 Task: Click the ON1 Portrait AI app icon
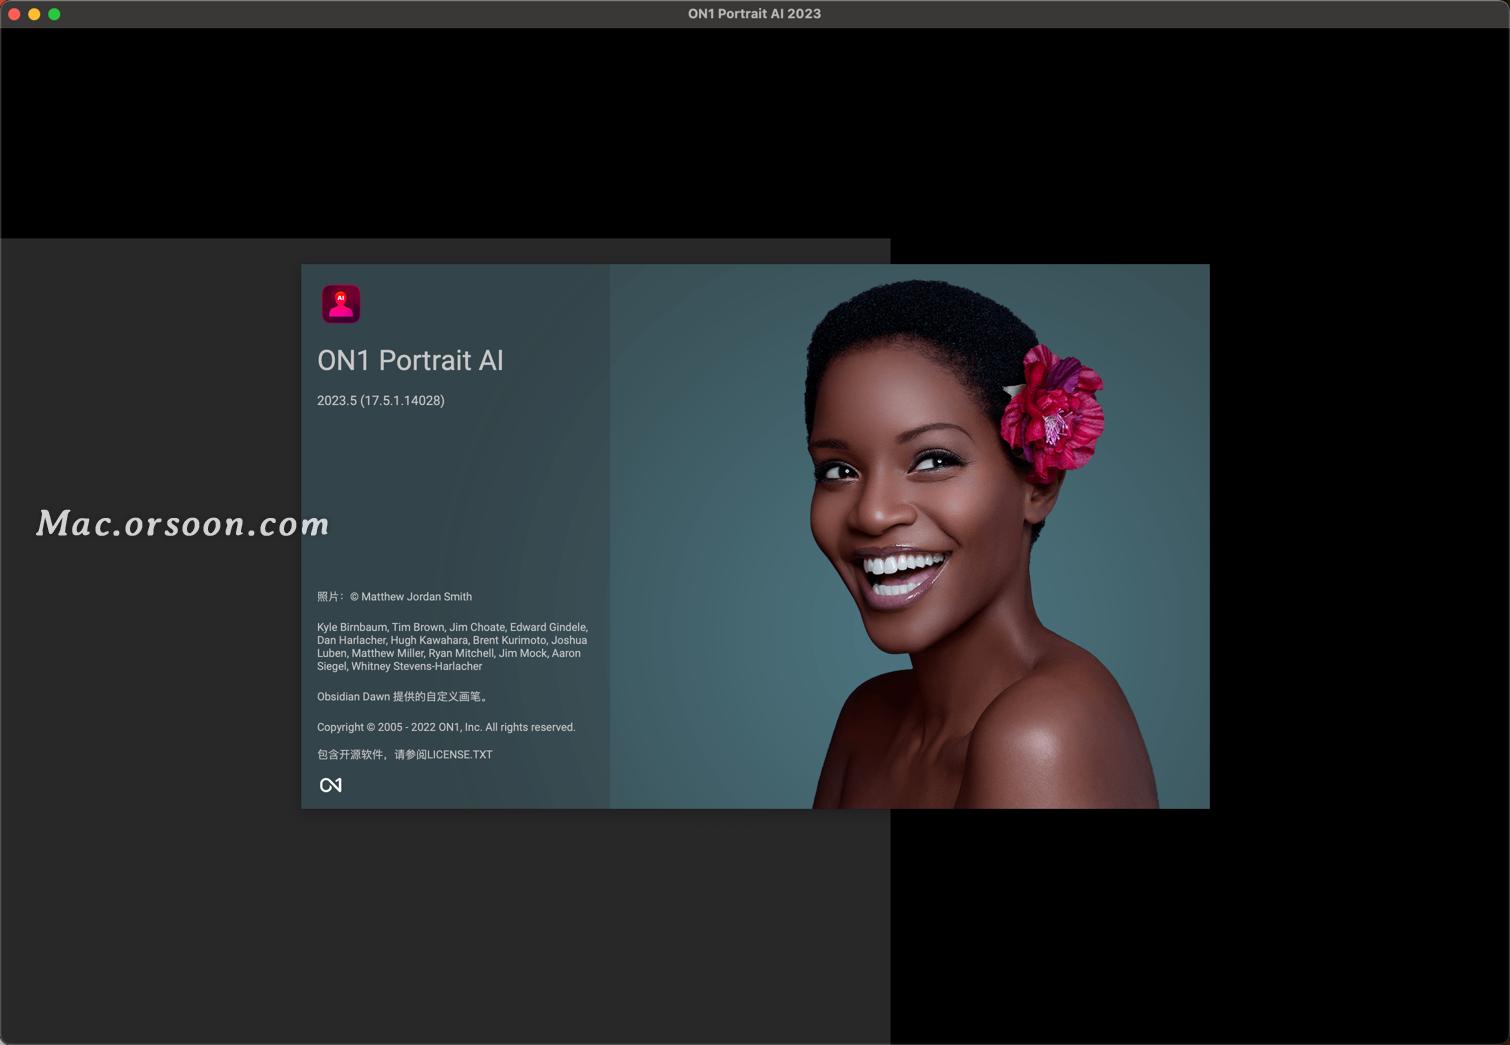[341, 304]
